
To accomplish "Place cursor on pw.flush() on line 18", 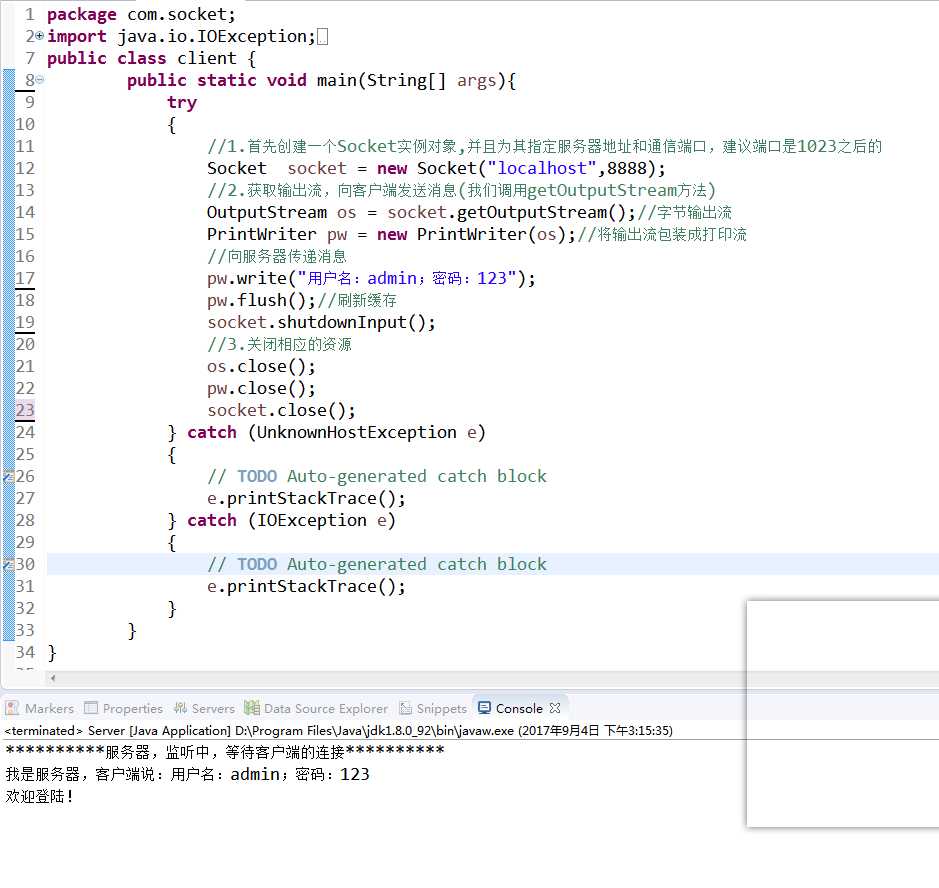I will tap(261, 301).
